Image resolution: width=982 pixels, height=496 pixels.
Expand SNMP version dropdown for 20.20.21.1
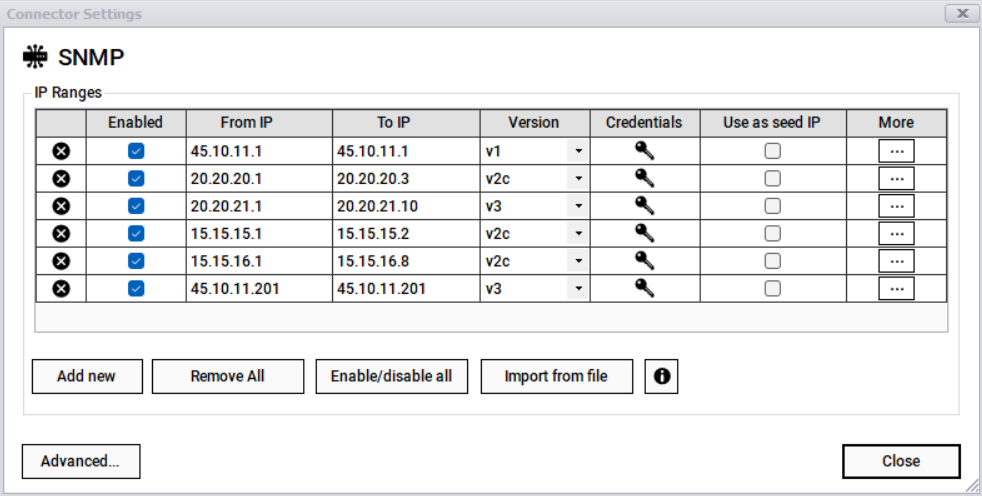pyautogui.click(x=577, y=206)
